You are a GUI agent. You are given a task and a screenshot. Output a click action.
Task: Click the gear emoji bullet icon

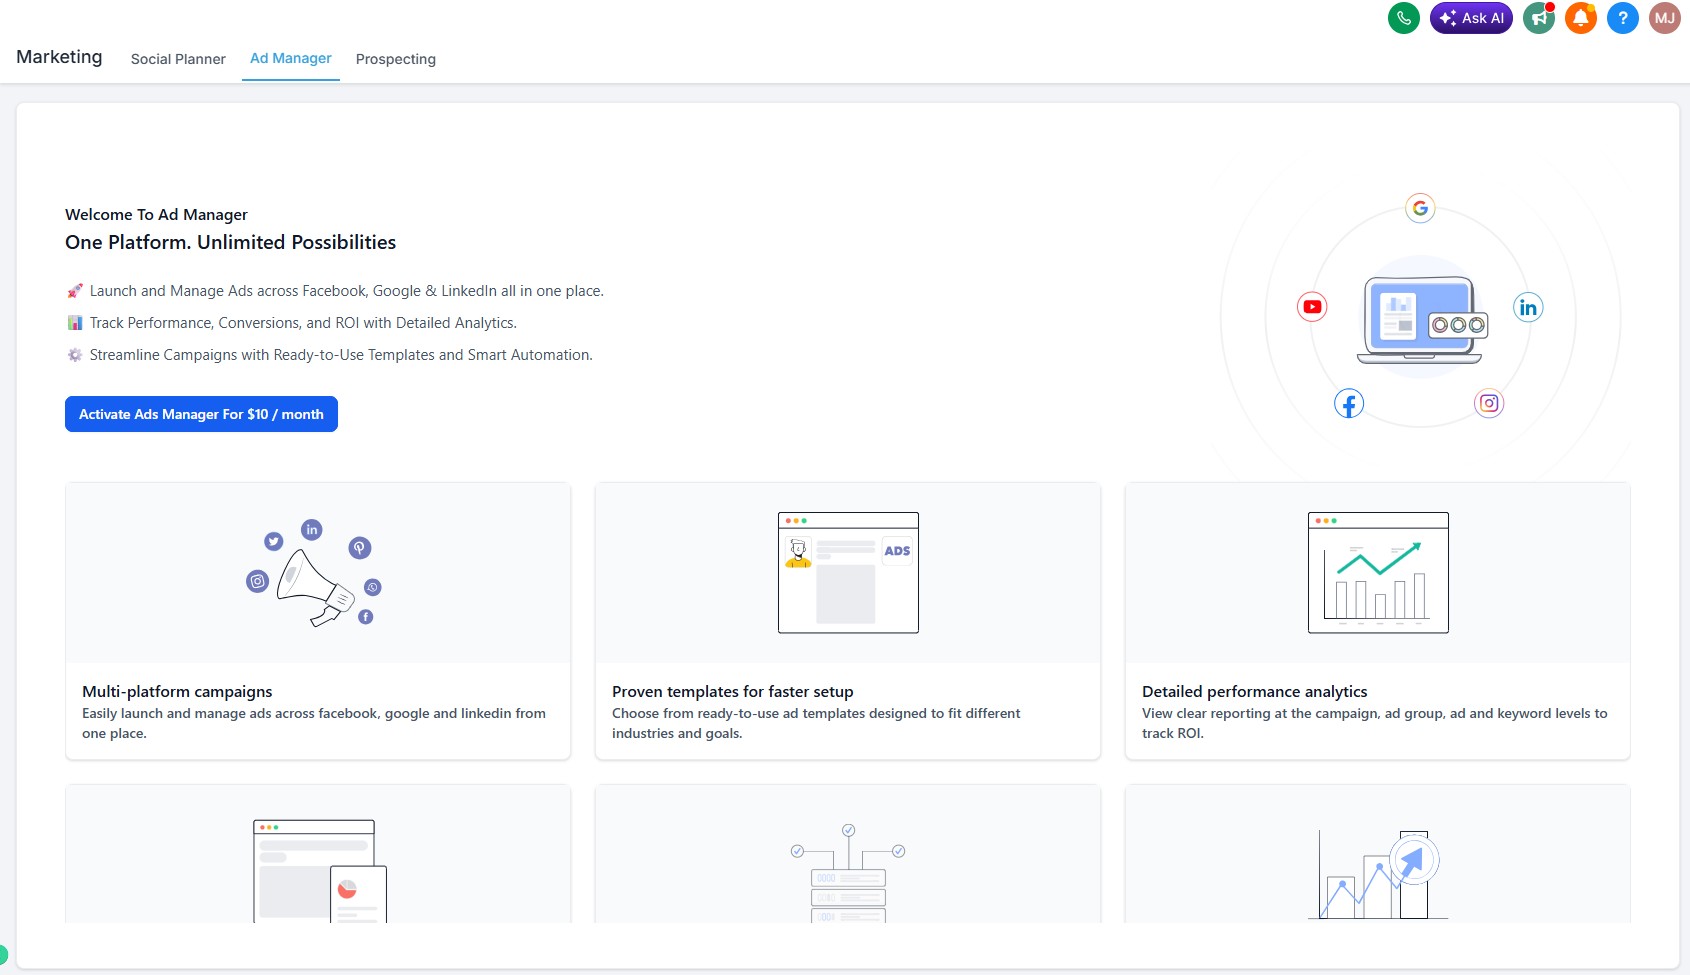coord(75,355)
